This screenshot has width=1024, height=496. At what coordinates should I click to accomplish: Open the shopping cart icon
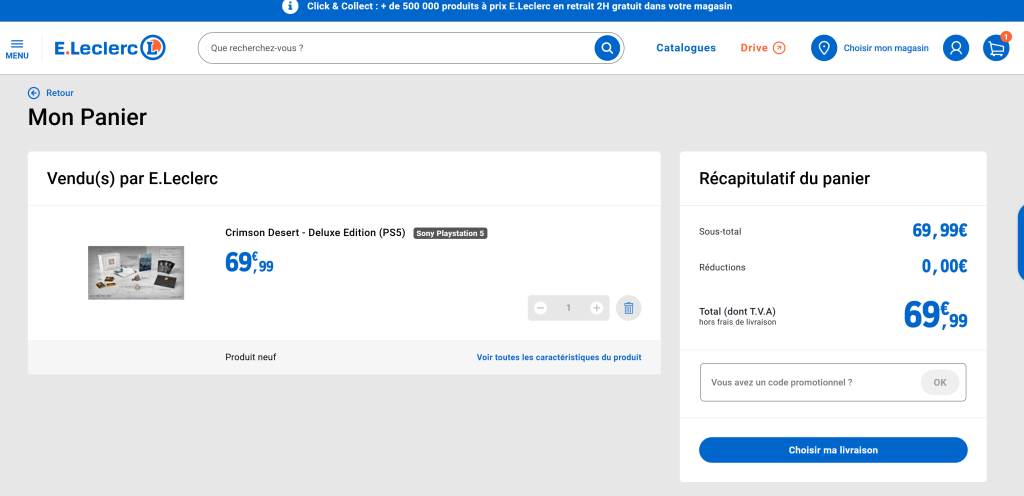click(996, 48)
